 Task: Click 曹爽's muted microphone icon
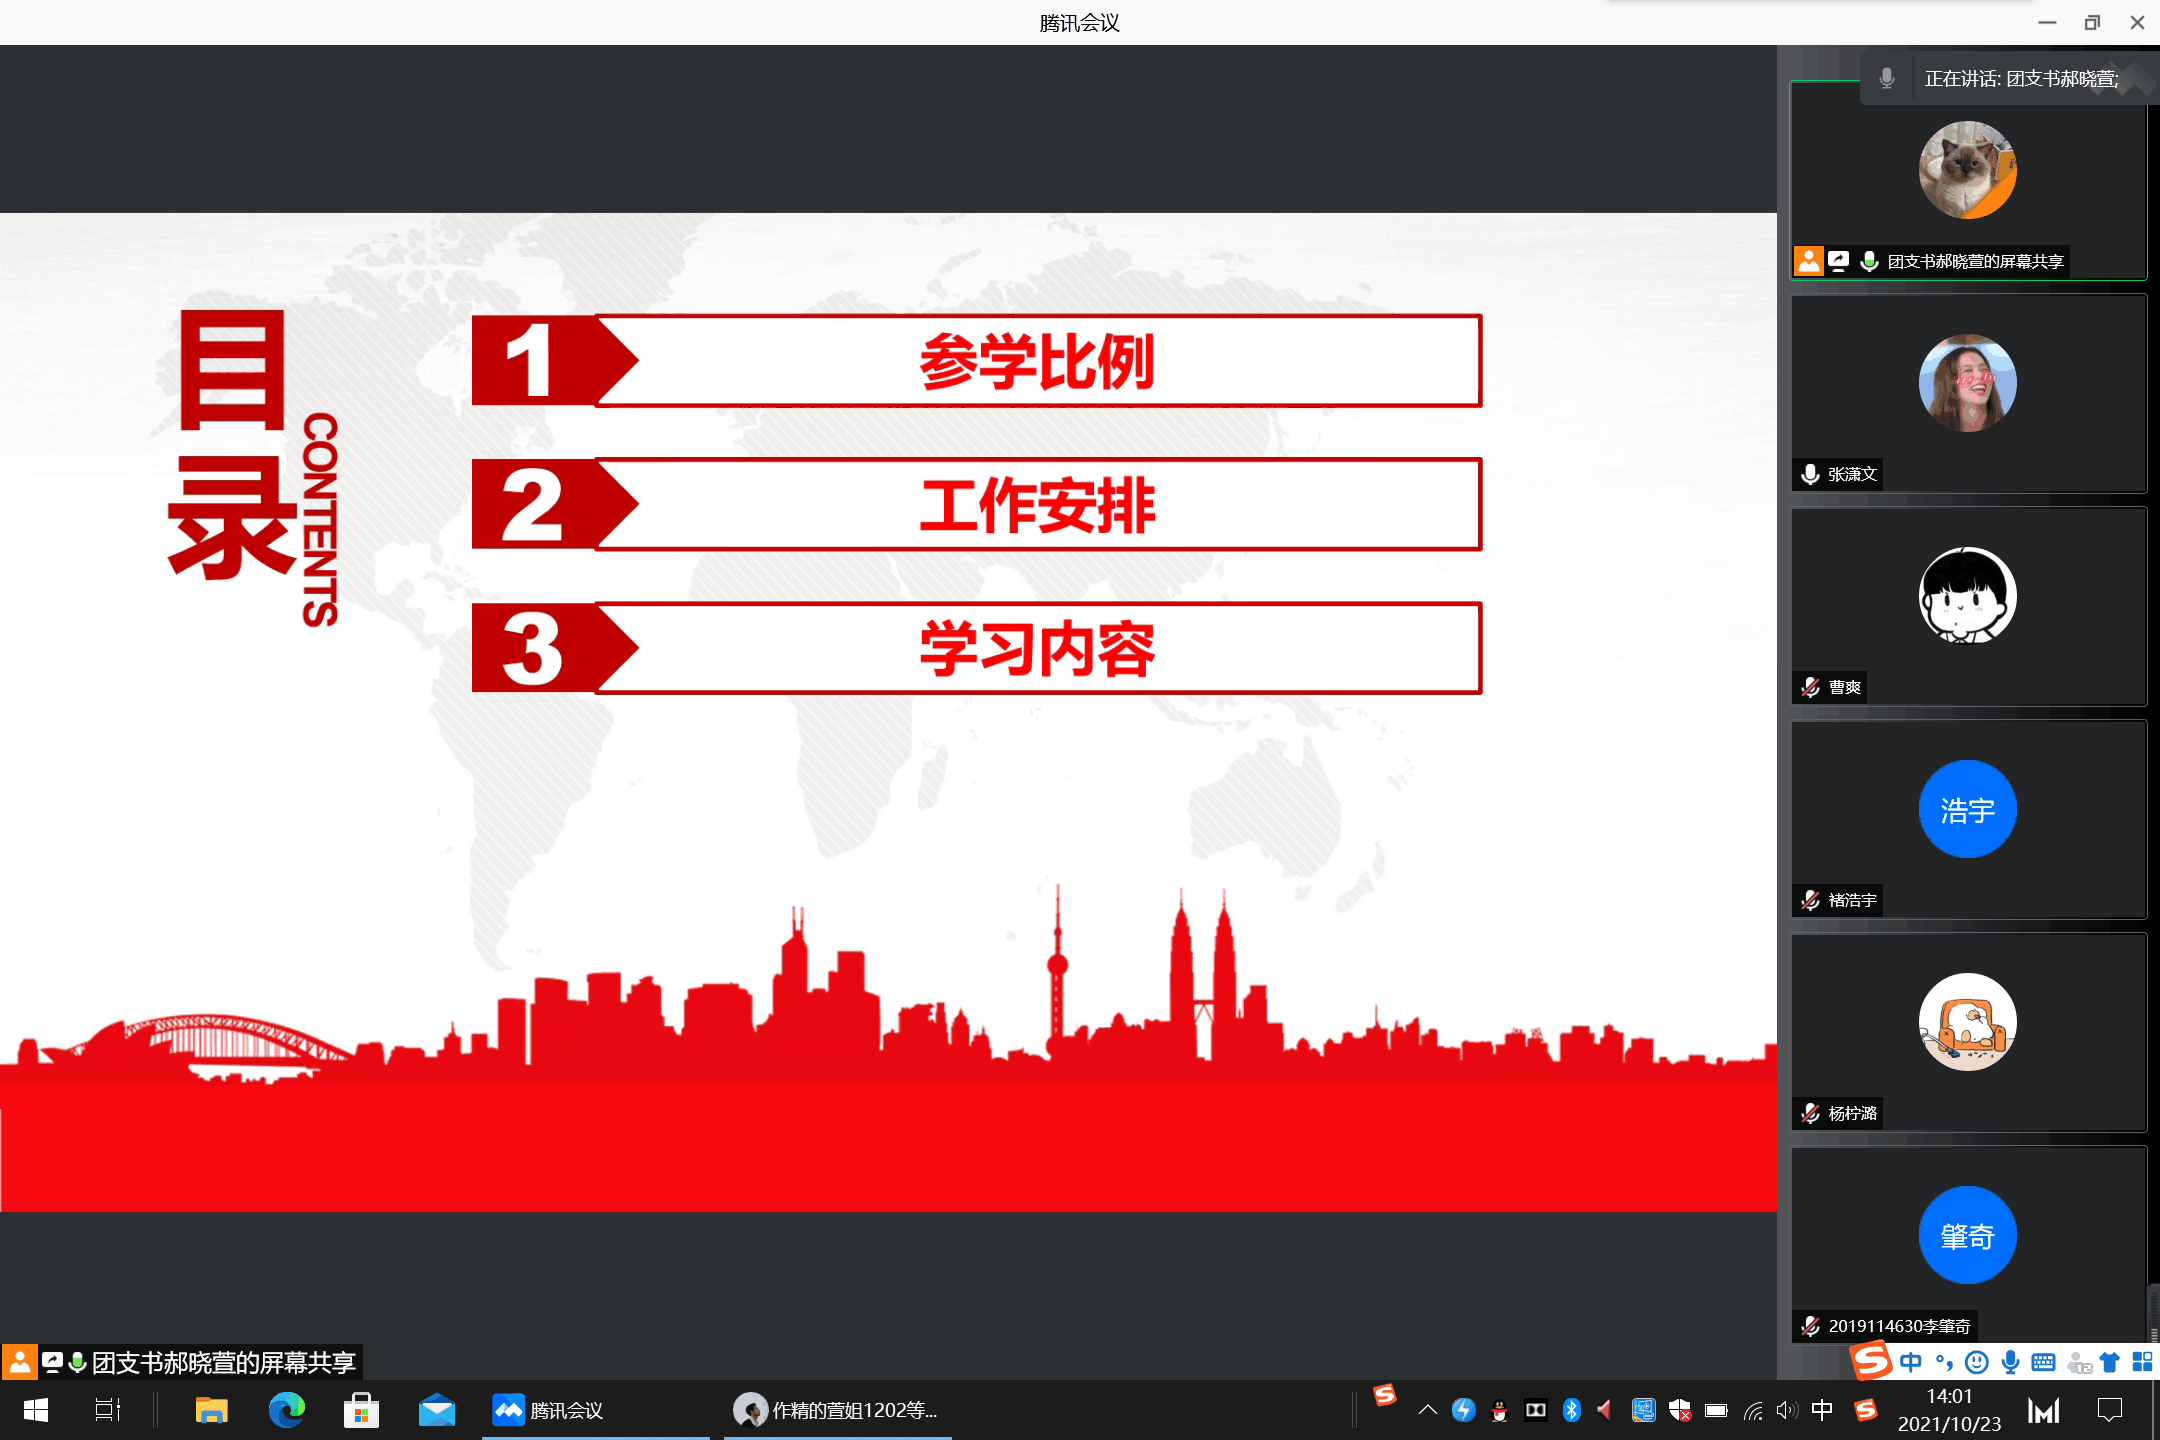pos(1810,687)
